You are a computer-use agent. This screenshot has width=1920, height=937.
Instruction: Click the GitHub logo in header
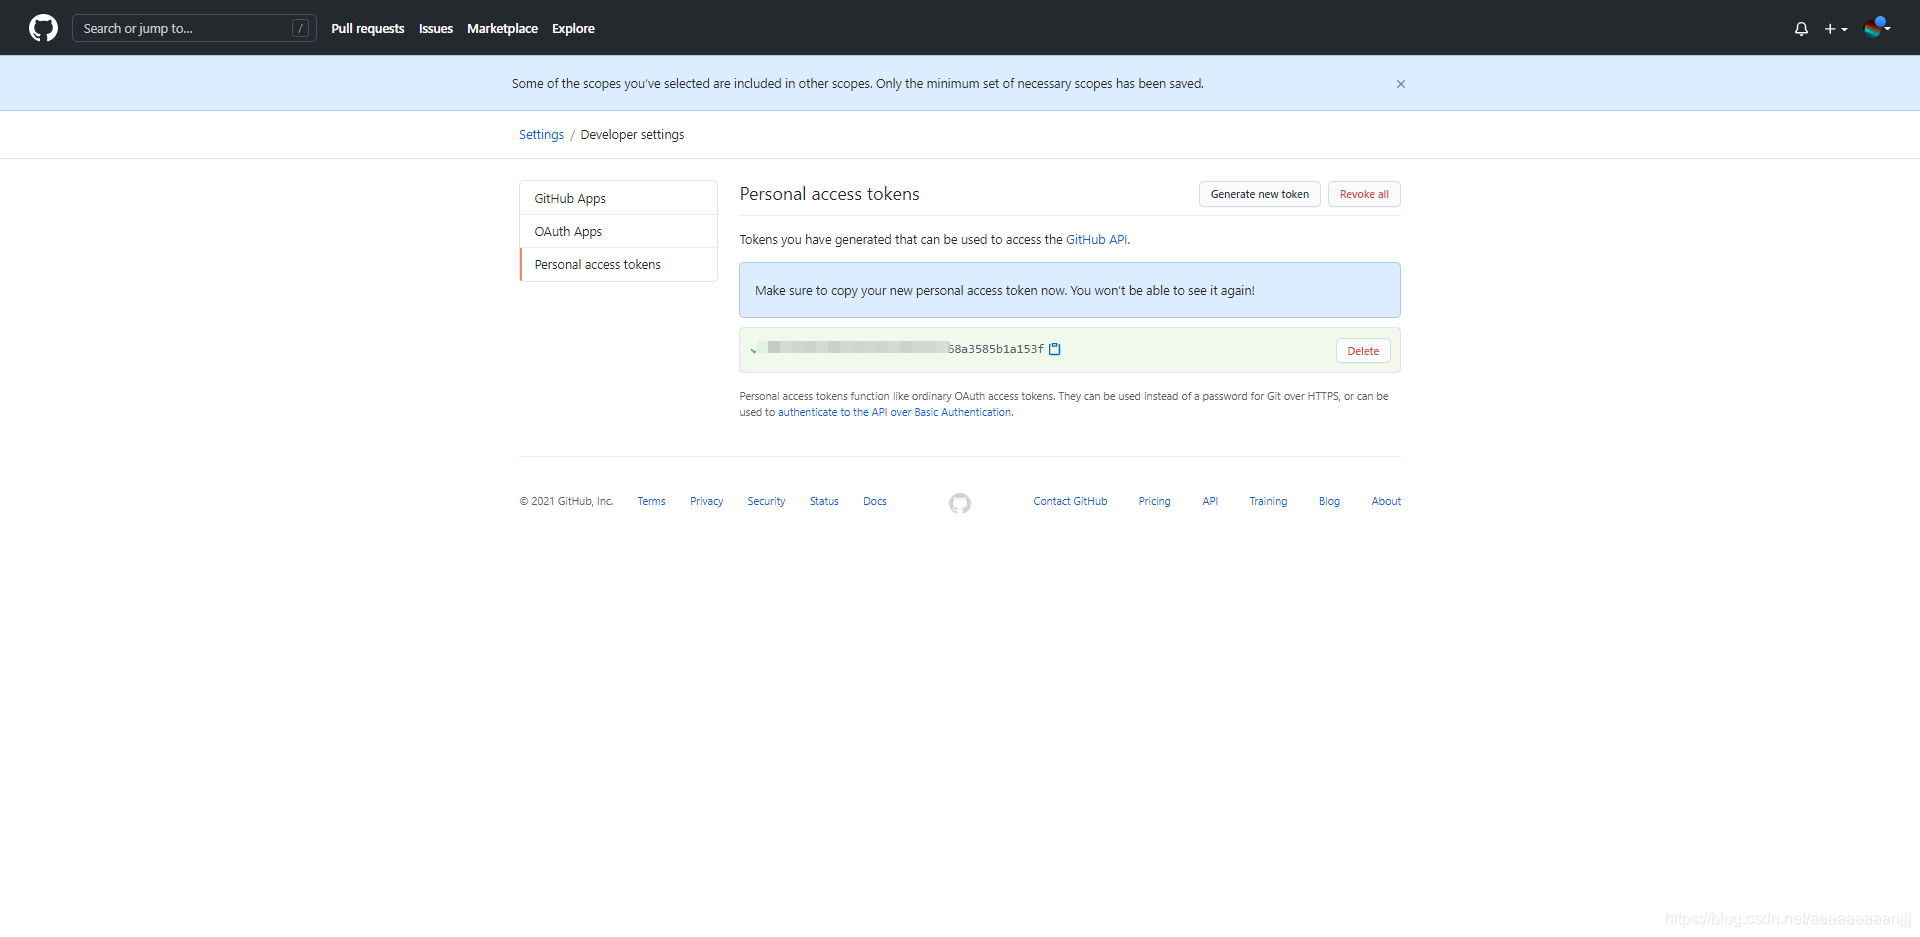tap(43, 28)
